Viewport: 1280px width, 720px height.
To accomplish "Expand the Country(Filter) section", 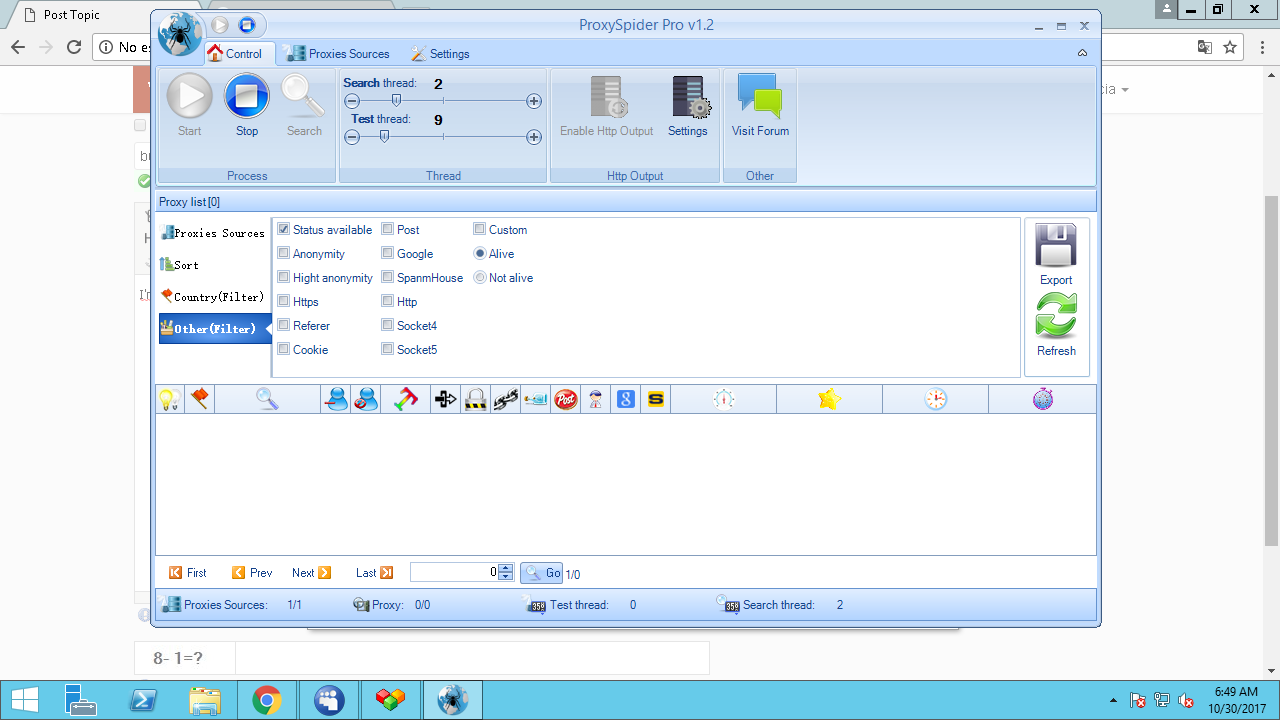I will coord(215,297).
